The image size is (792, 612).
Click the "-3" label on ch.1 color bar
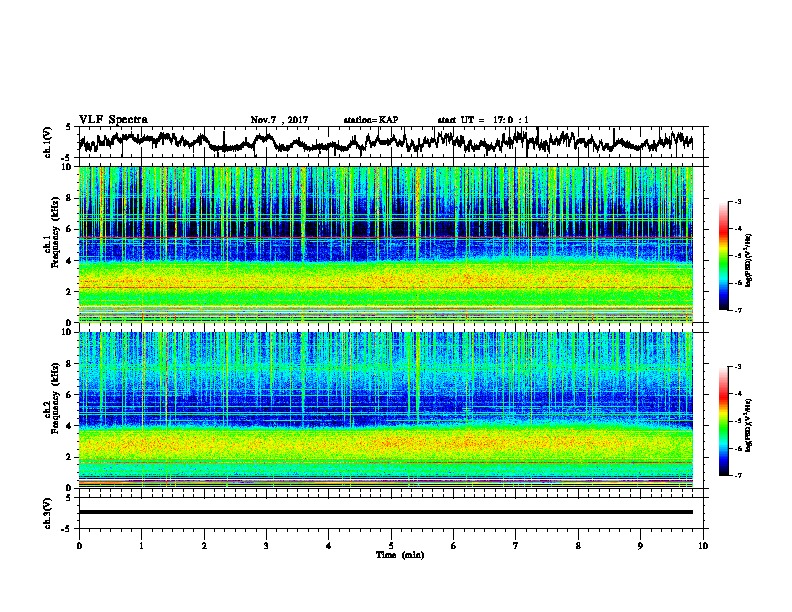(x=737, y=202)
